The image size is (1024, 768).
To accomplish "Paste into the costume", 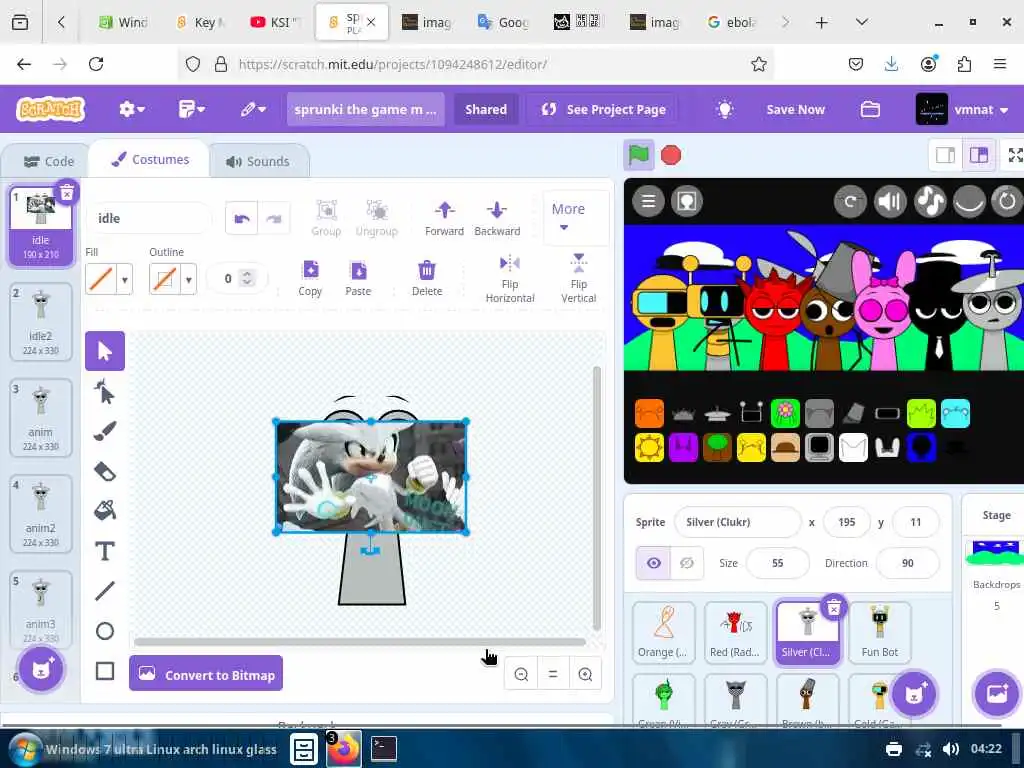I will (358, 279).
